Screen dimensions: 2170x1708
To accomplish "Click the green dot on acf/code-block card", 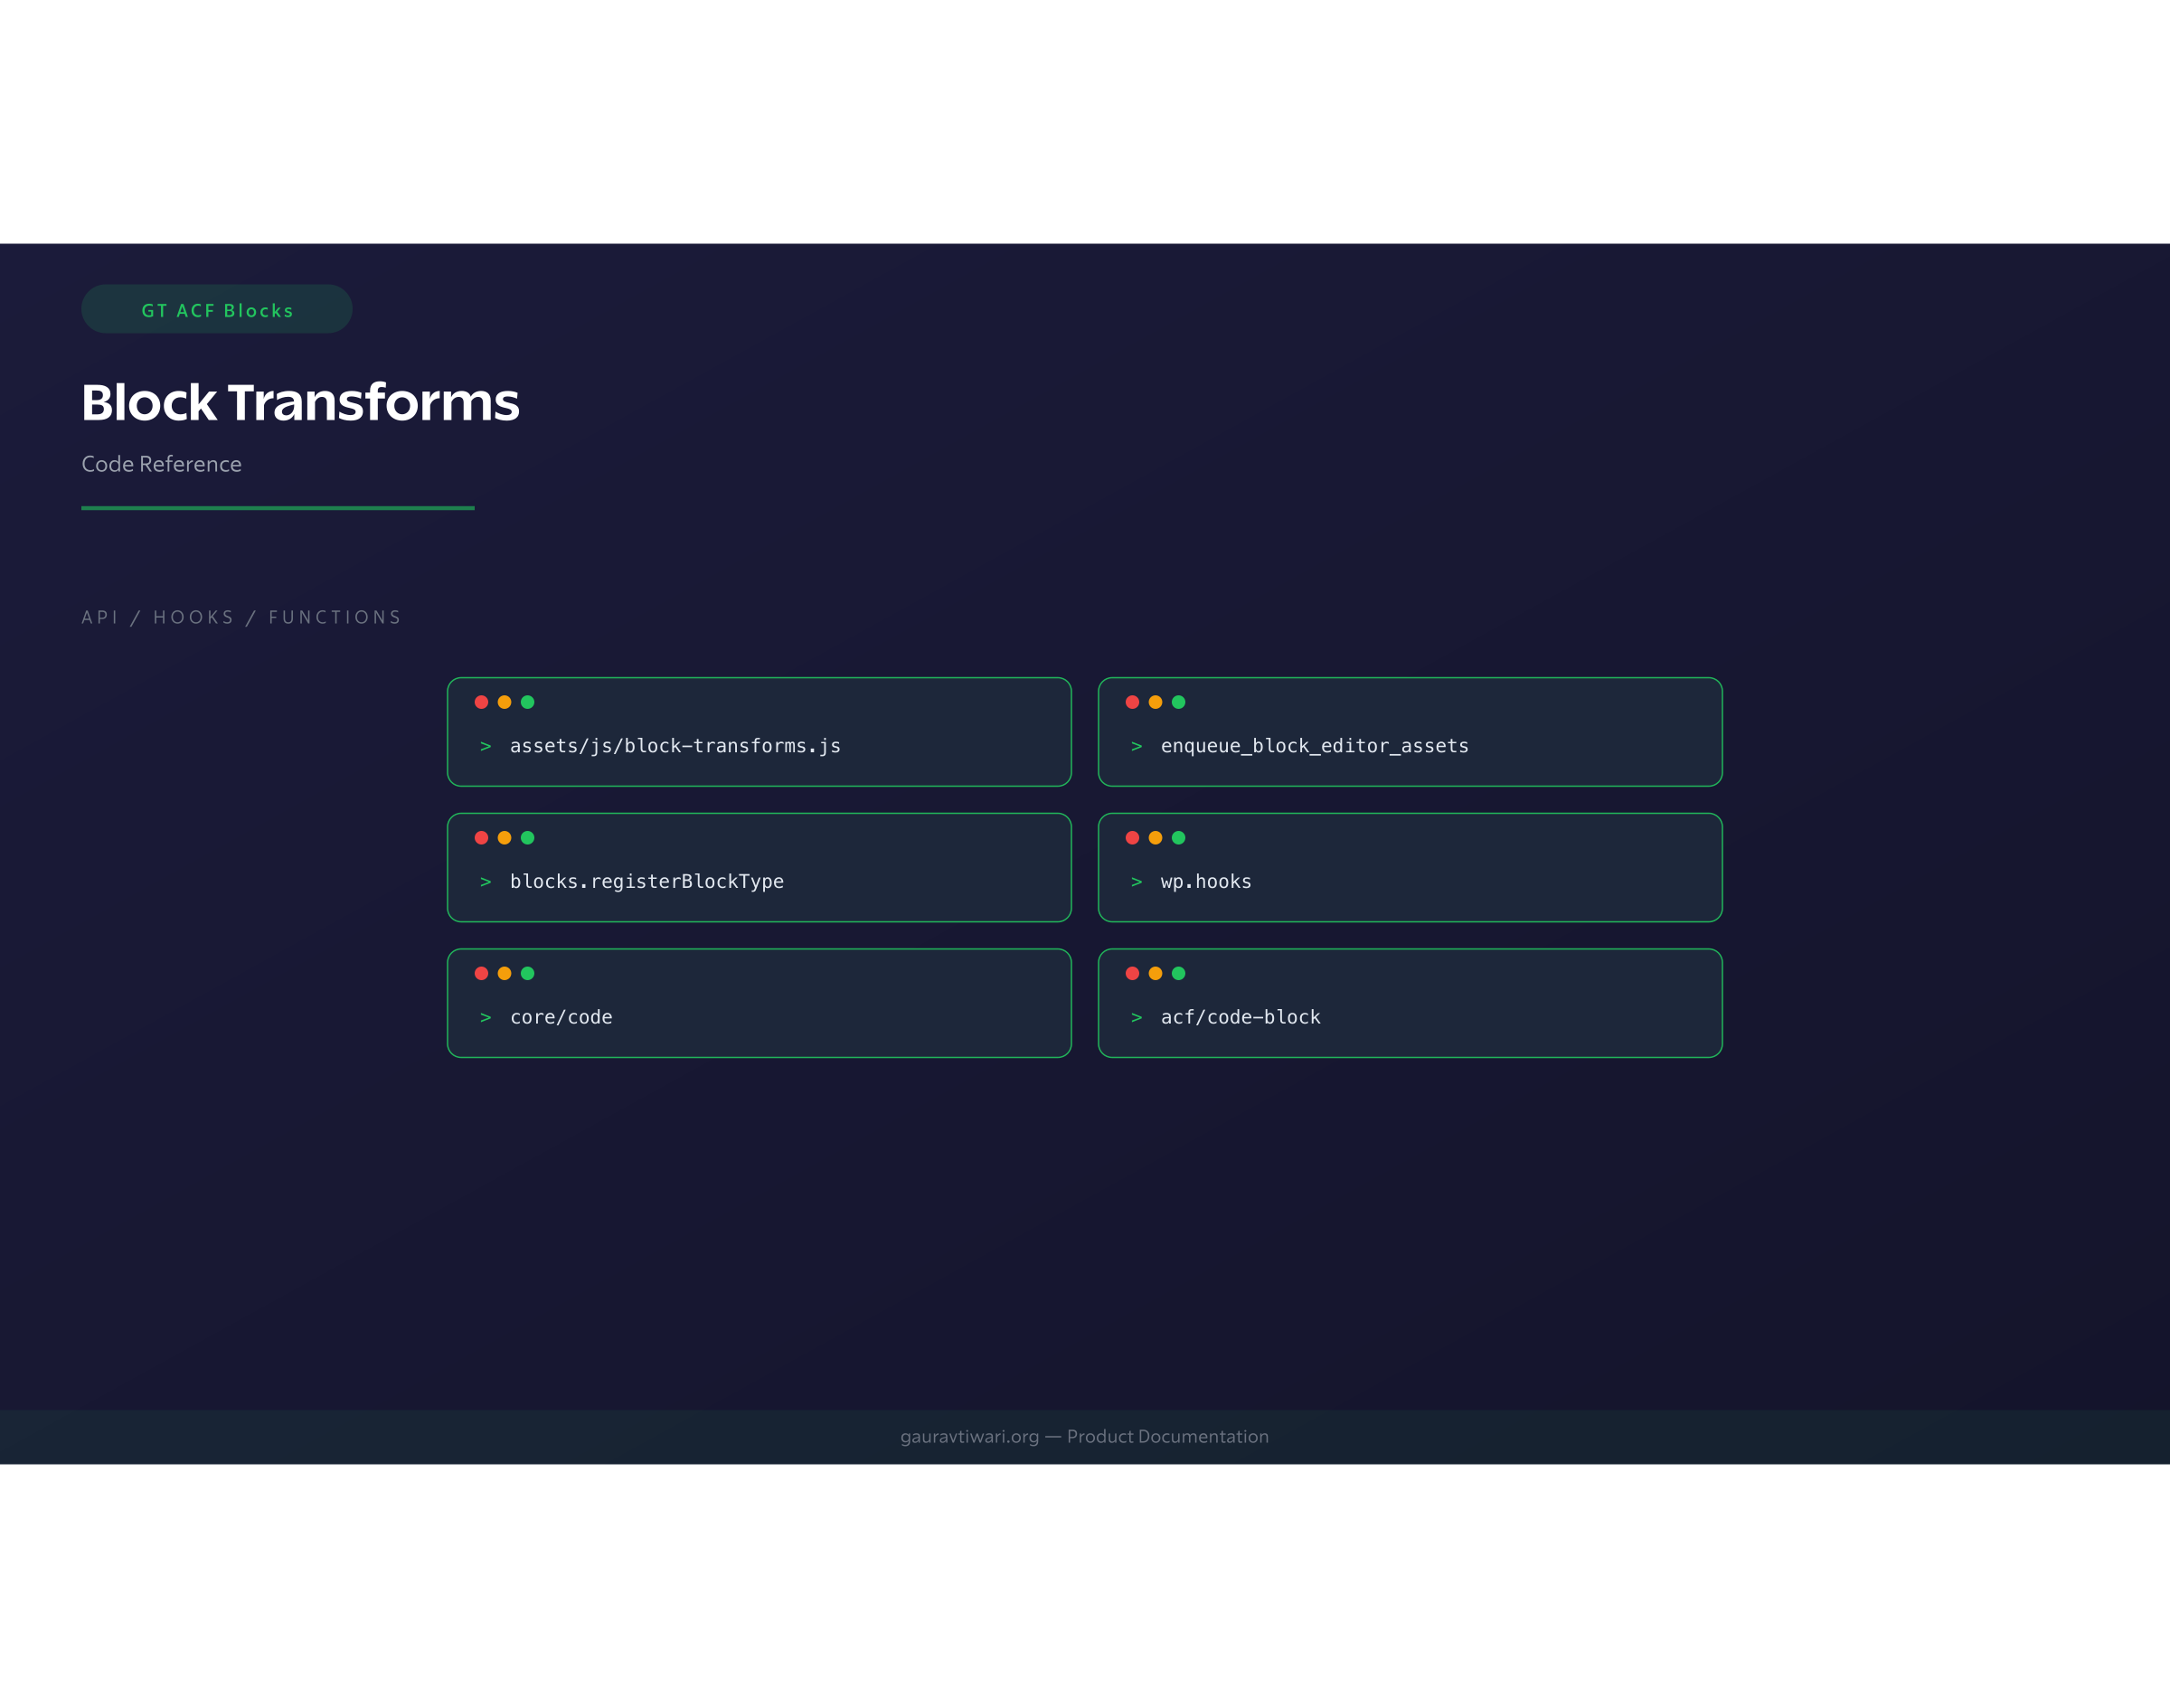I will click(1180, 973).
